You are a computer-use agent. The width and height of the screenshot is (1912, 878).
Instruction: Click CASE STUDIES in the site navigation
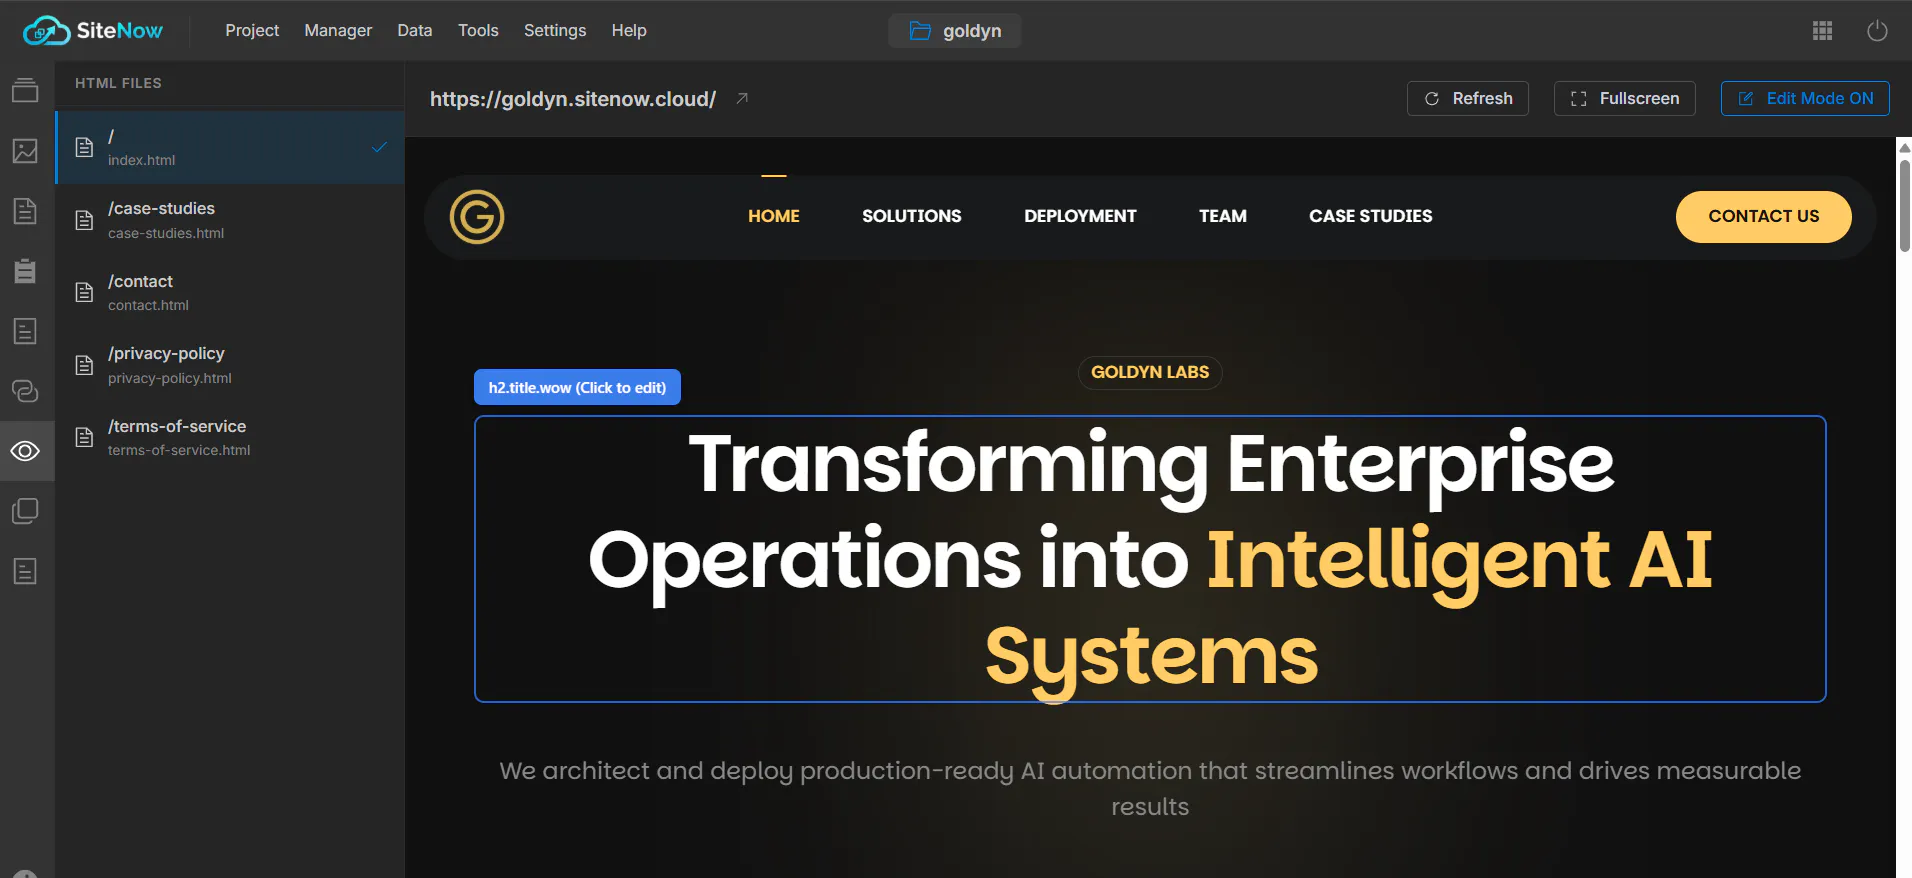pyautogui.click(x=1371, y=216)
